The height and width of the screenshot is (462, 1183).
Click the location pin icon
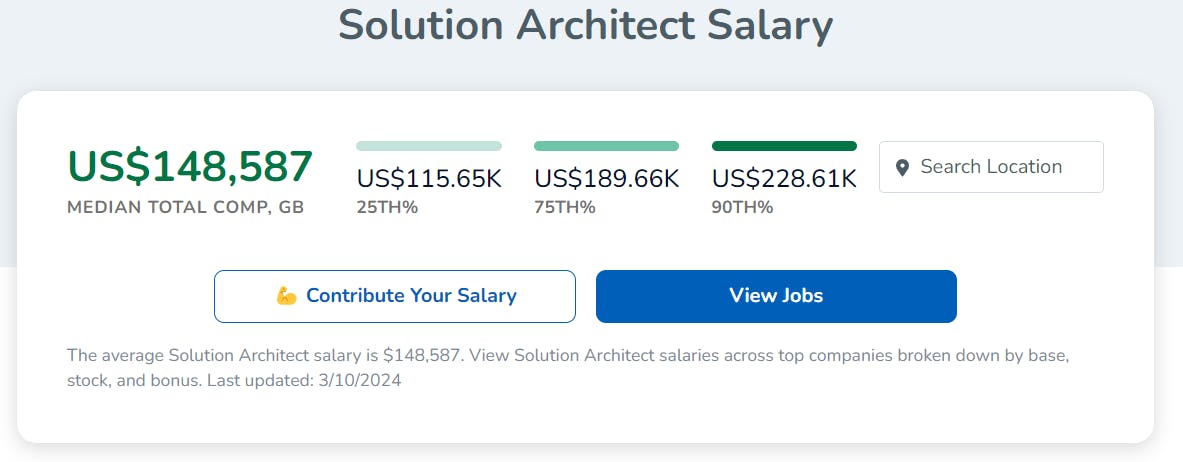coord(902,168)
